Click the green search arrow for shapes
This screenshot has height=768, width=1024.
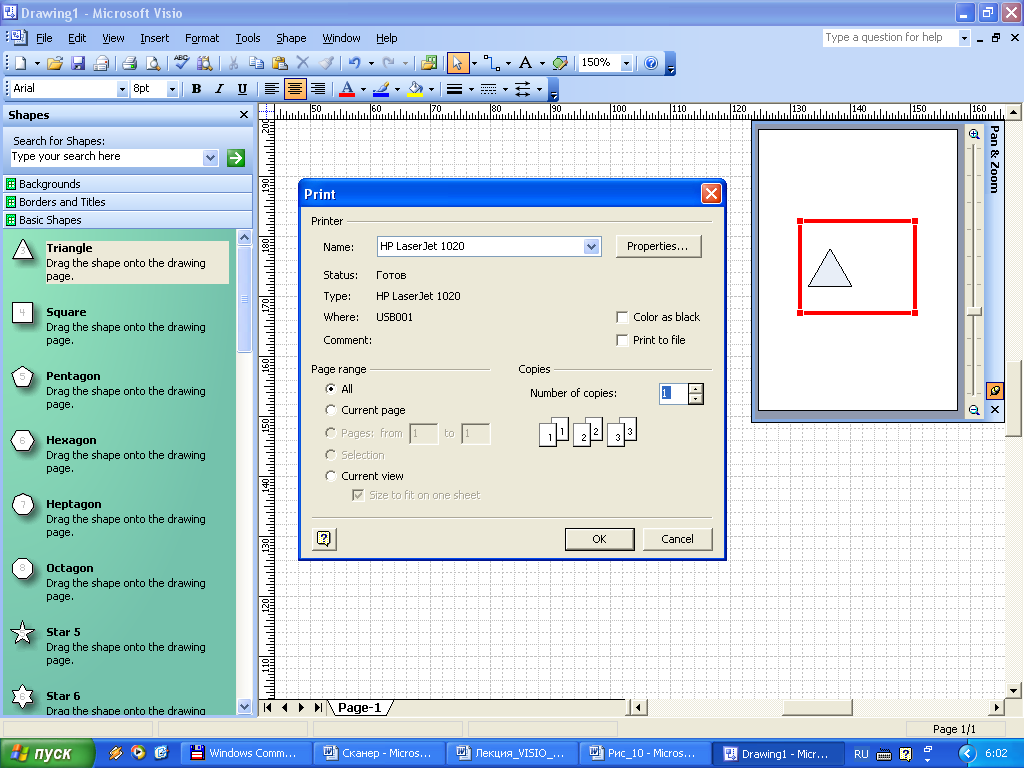point(236,157)
